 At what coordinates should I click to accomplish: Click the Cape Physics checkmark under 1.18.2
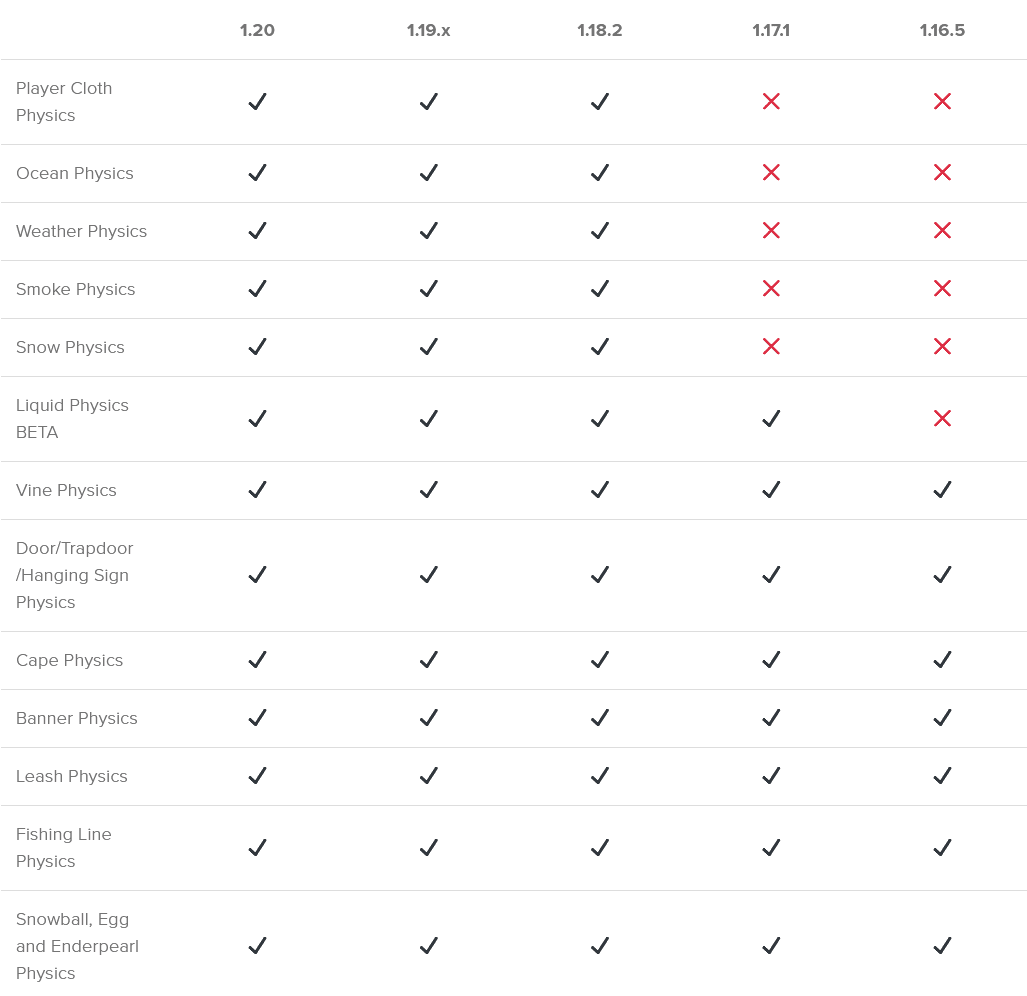[600, 660]
